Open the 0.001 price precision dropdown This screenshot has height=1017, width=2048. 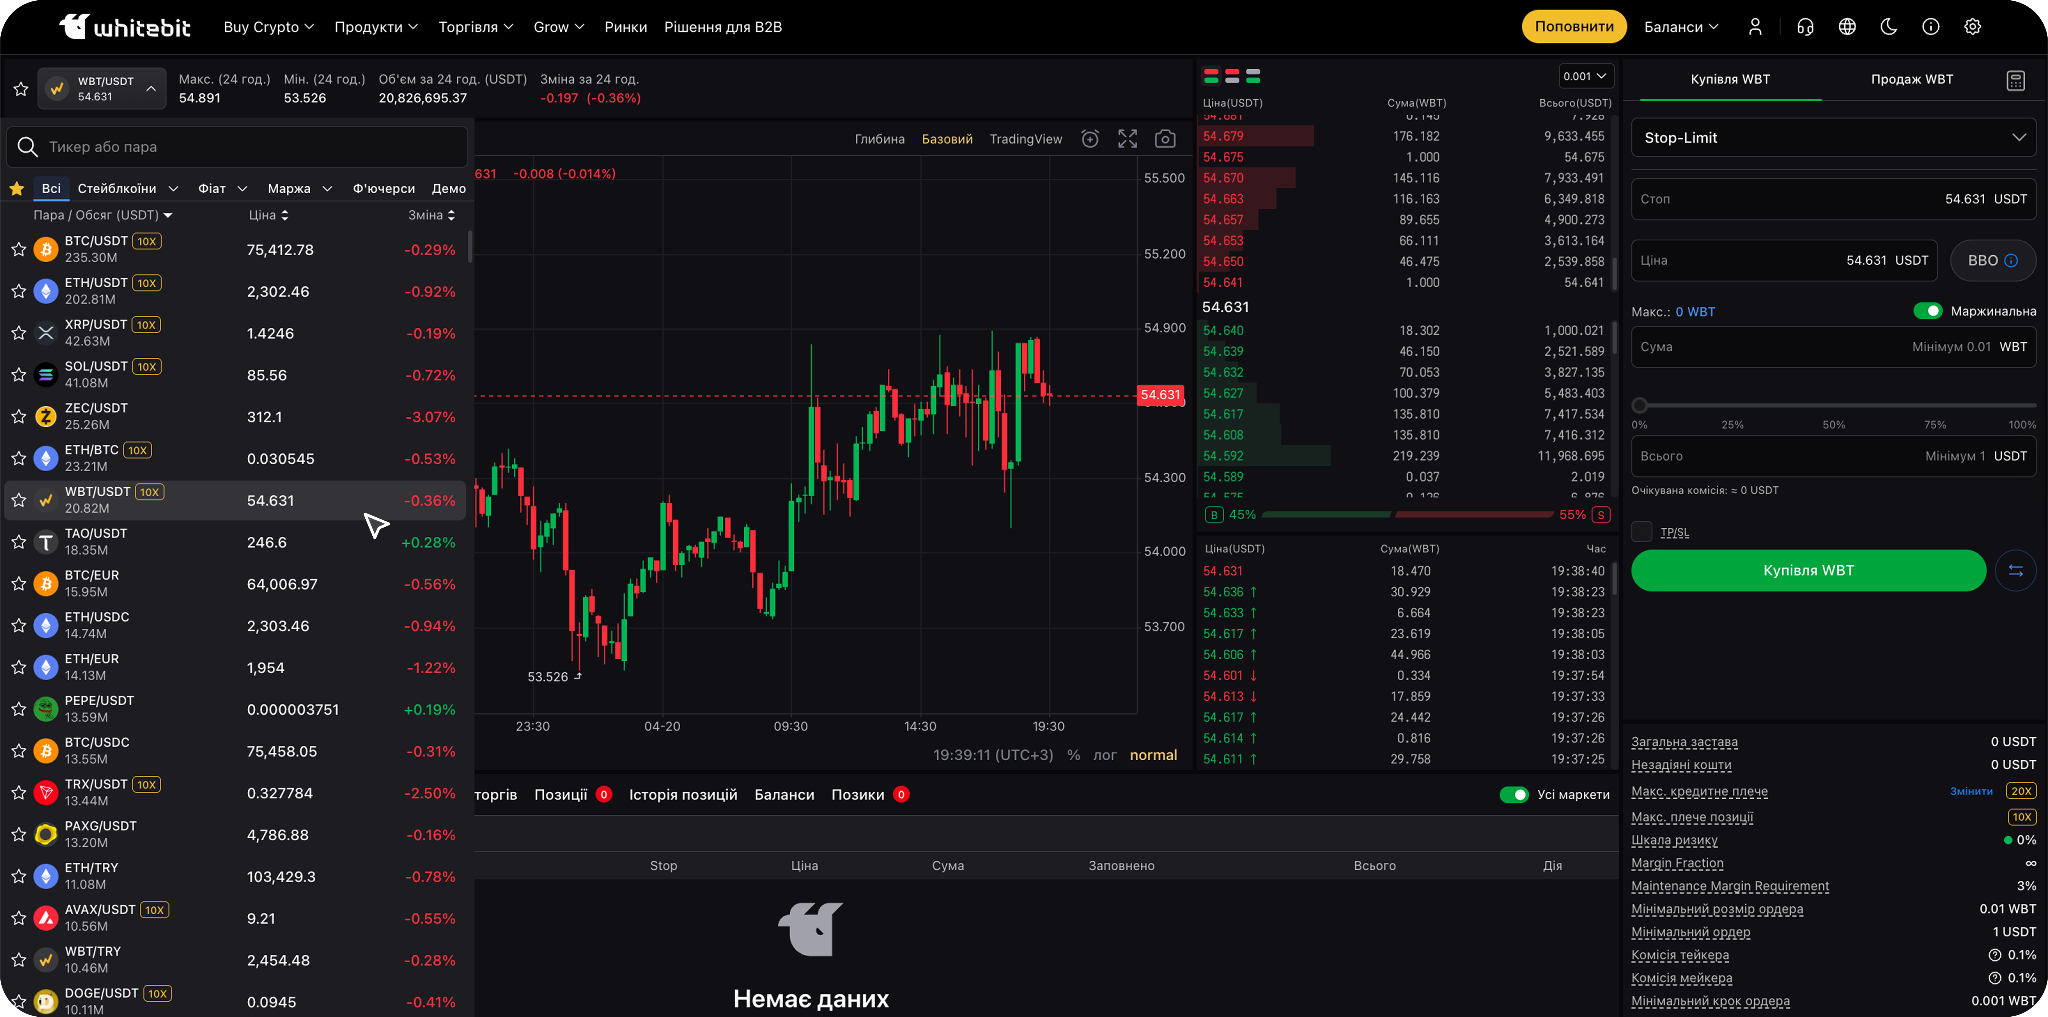tap(1586, 76)
